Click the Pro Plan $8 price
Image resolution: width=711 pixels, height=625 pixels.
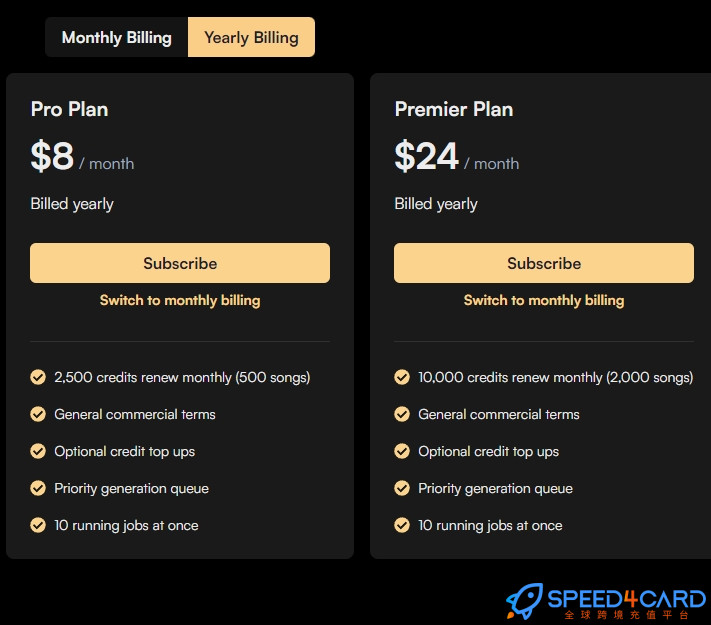click(x=52, y=156)
